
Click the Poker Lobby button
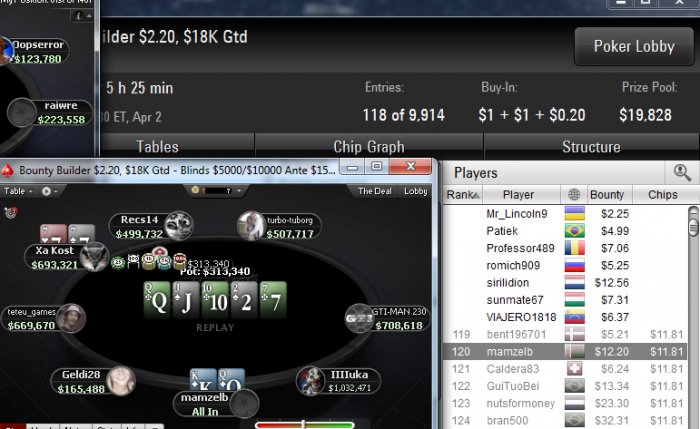pyautogui.click(x=634, y=46)
